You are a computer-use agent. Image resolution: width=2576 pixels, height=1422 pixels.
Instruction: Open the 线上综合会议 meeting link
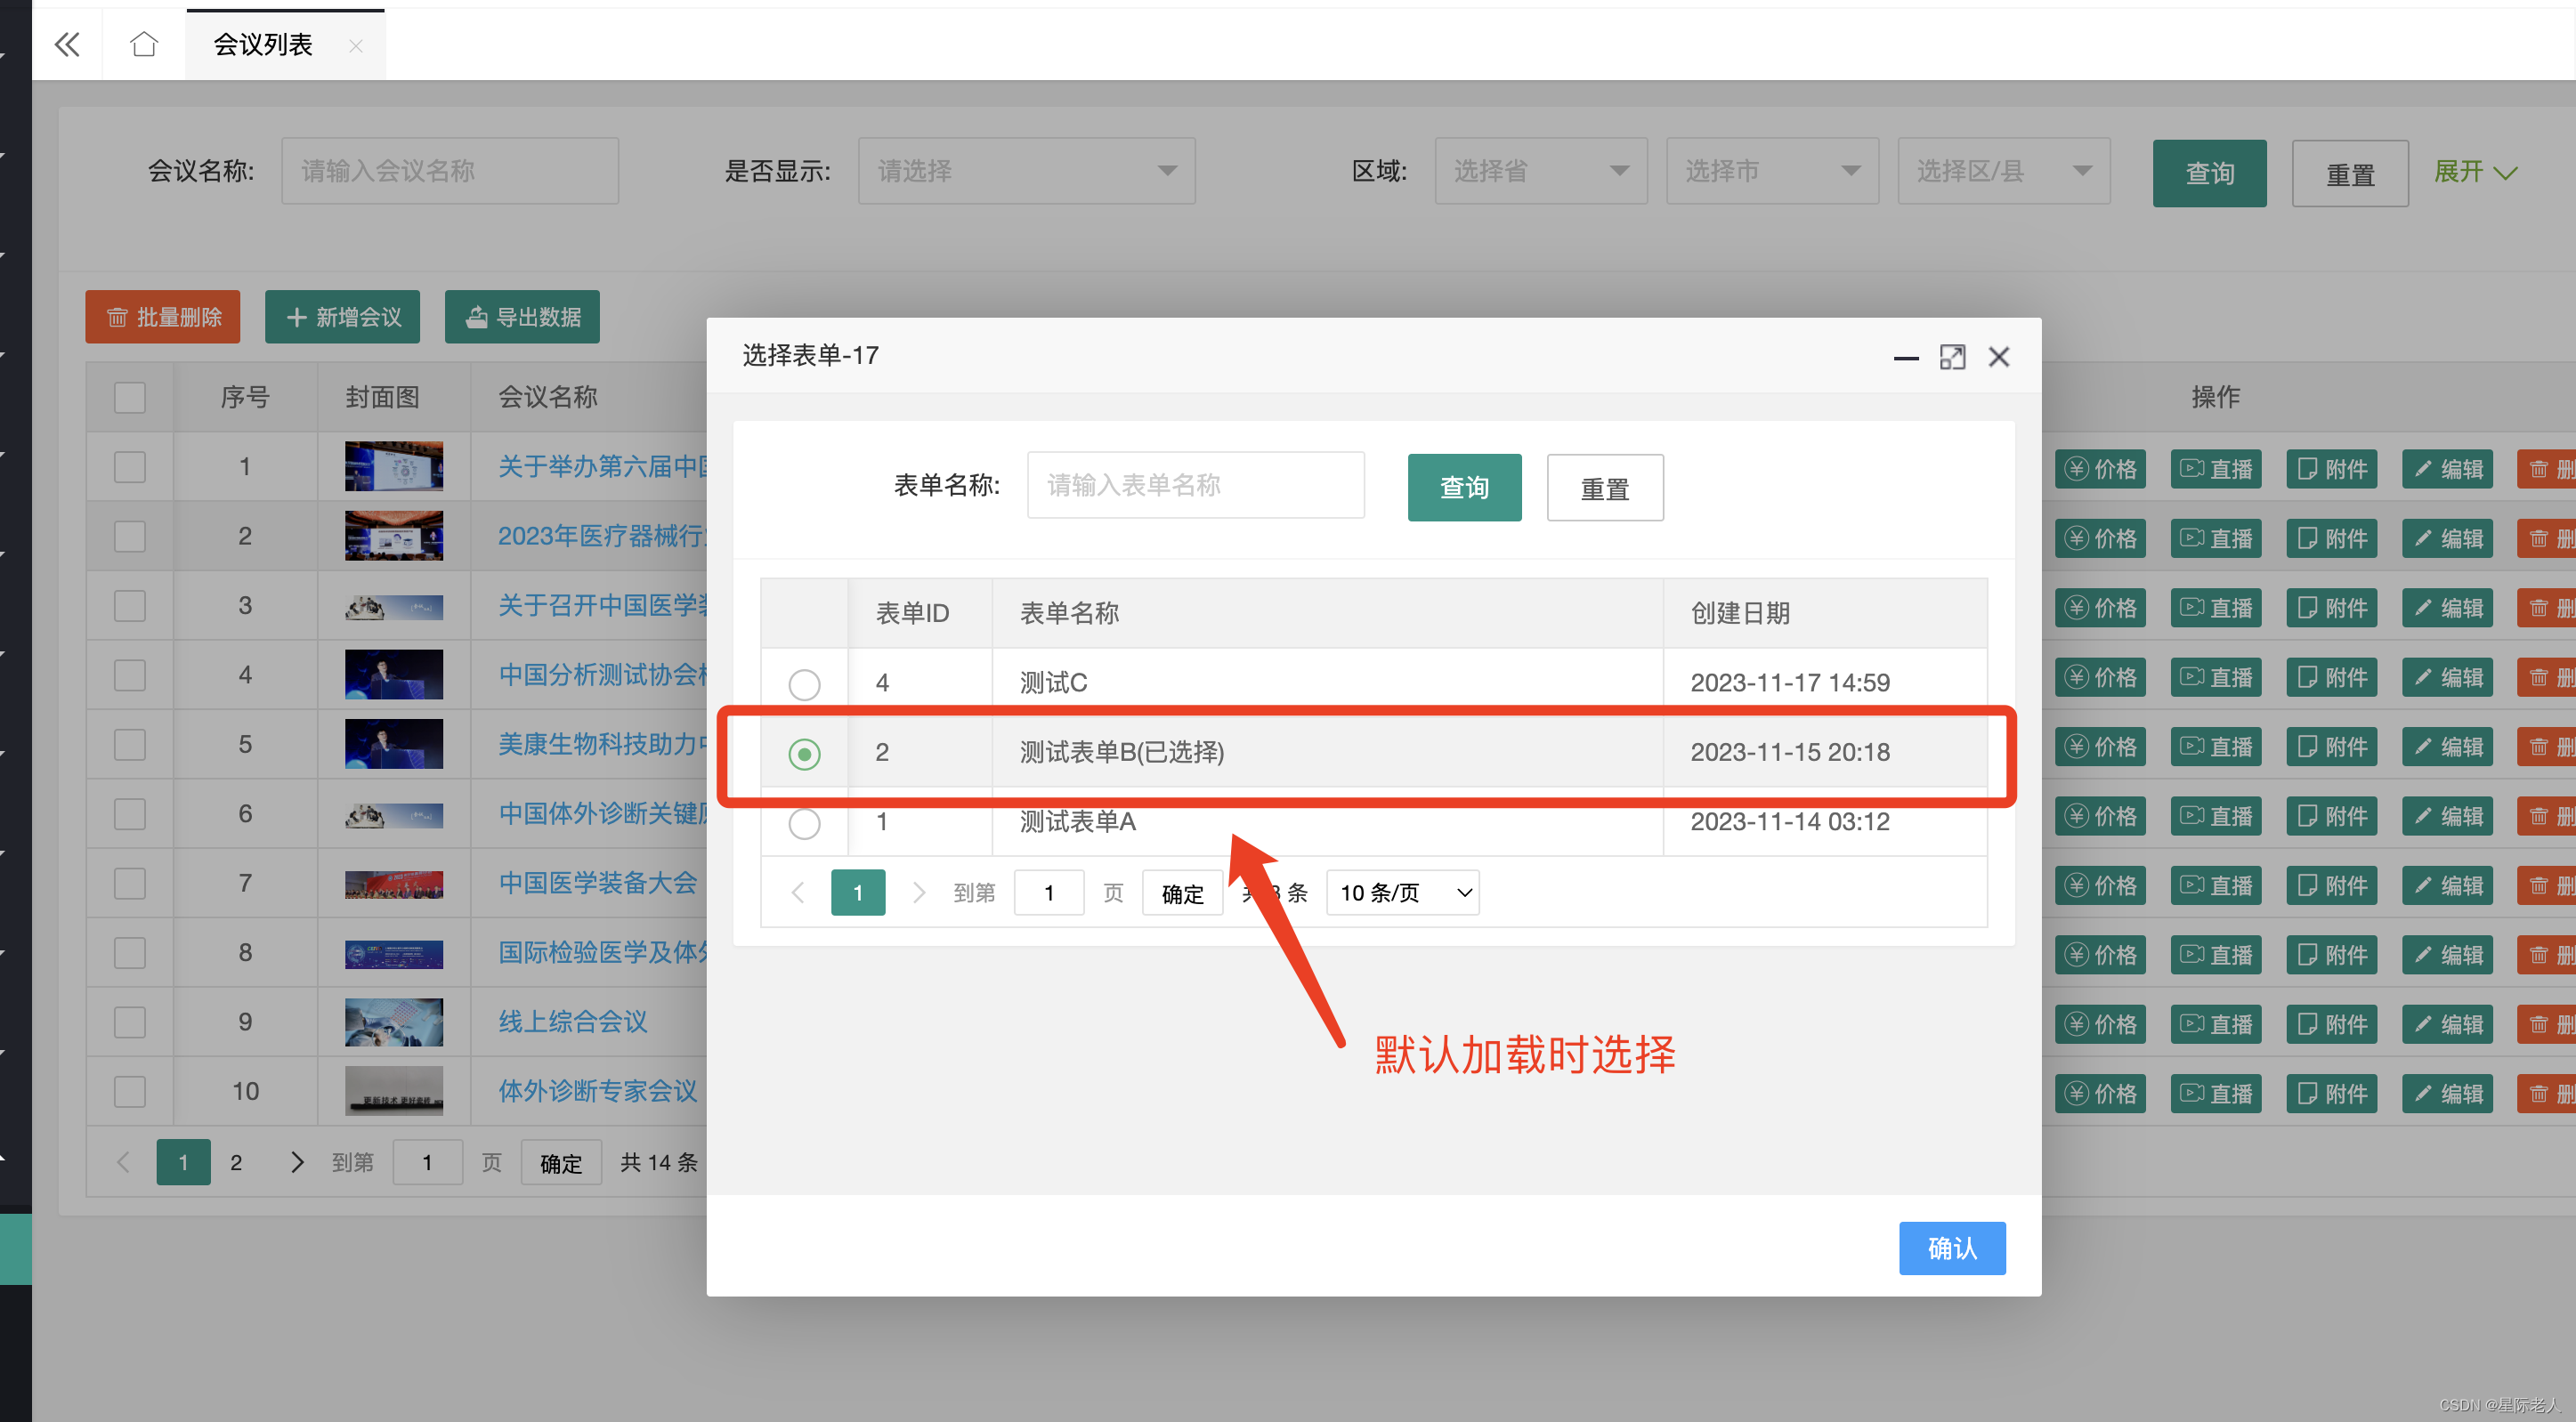tap(573, 1021)
